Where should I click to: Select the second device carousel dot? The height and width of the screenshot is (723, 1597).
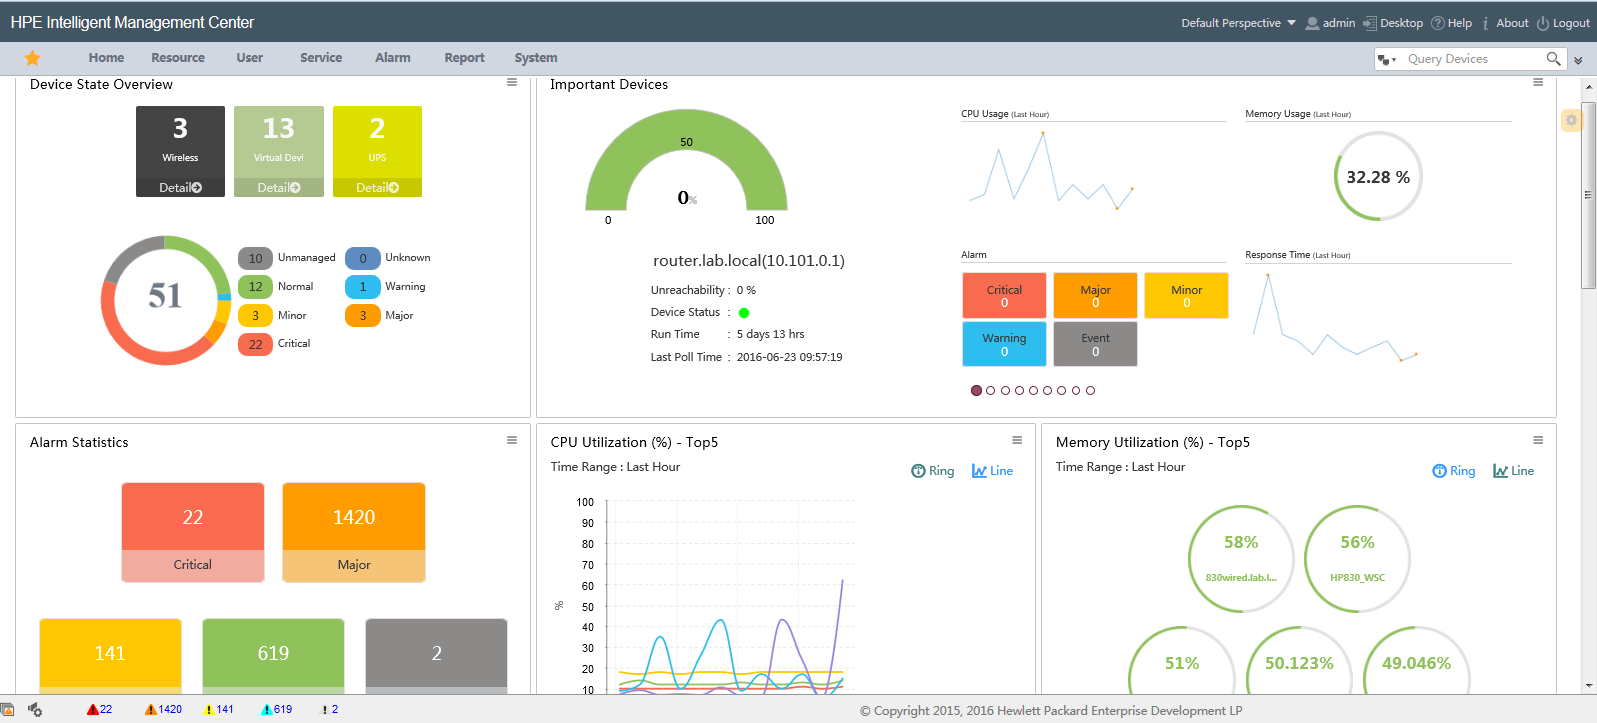point(991,391)
